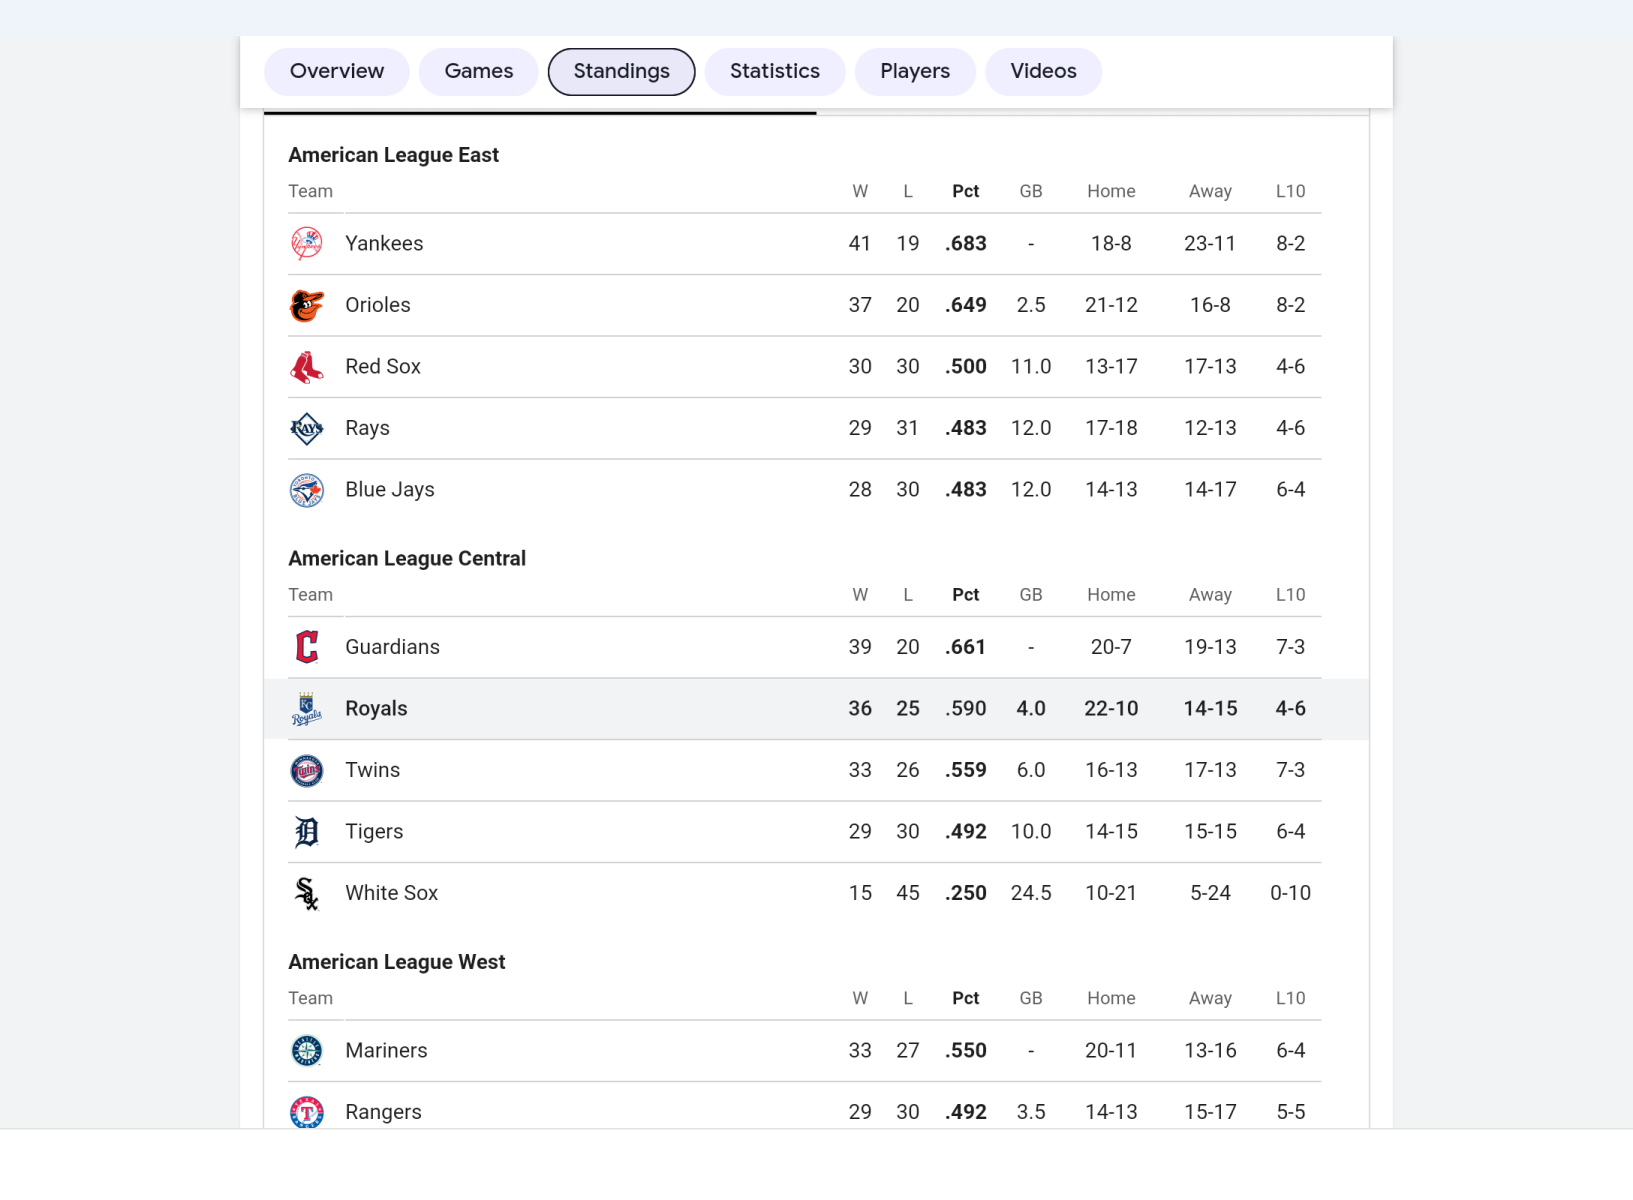
Task: Click the Blue Jays team logo
Action: 307,490
